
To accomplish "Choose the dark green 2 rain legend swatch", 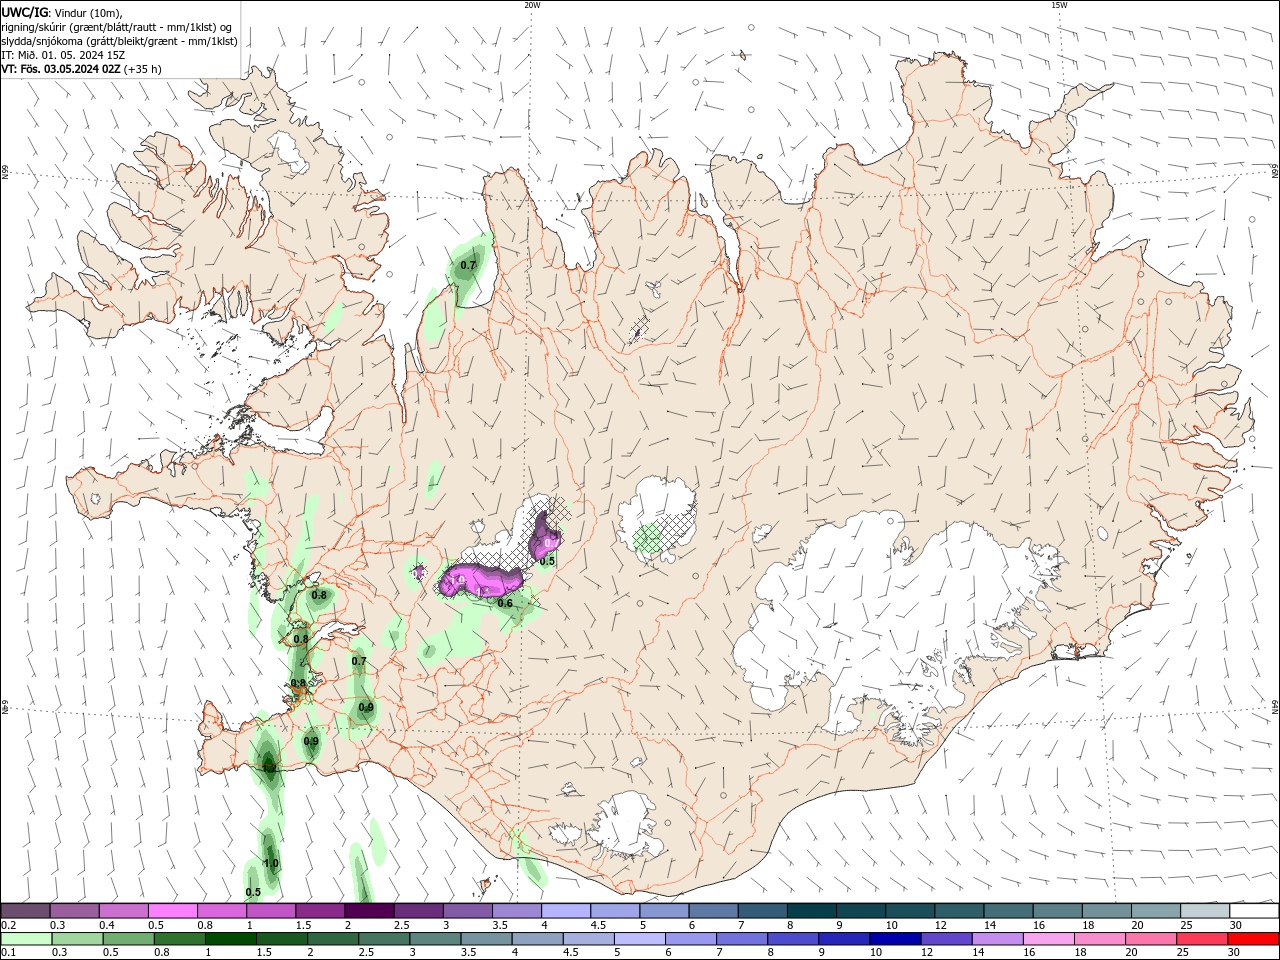I will (332, 939).
